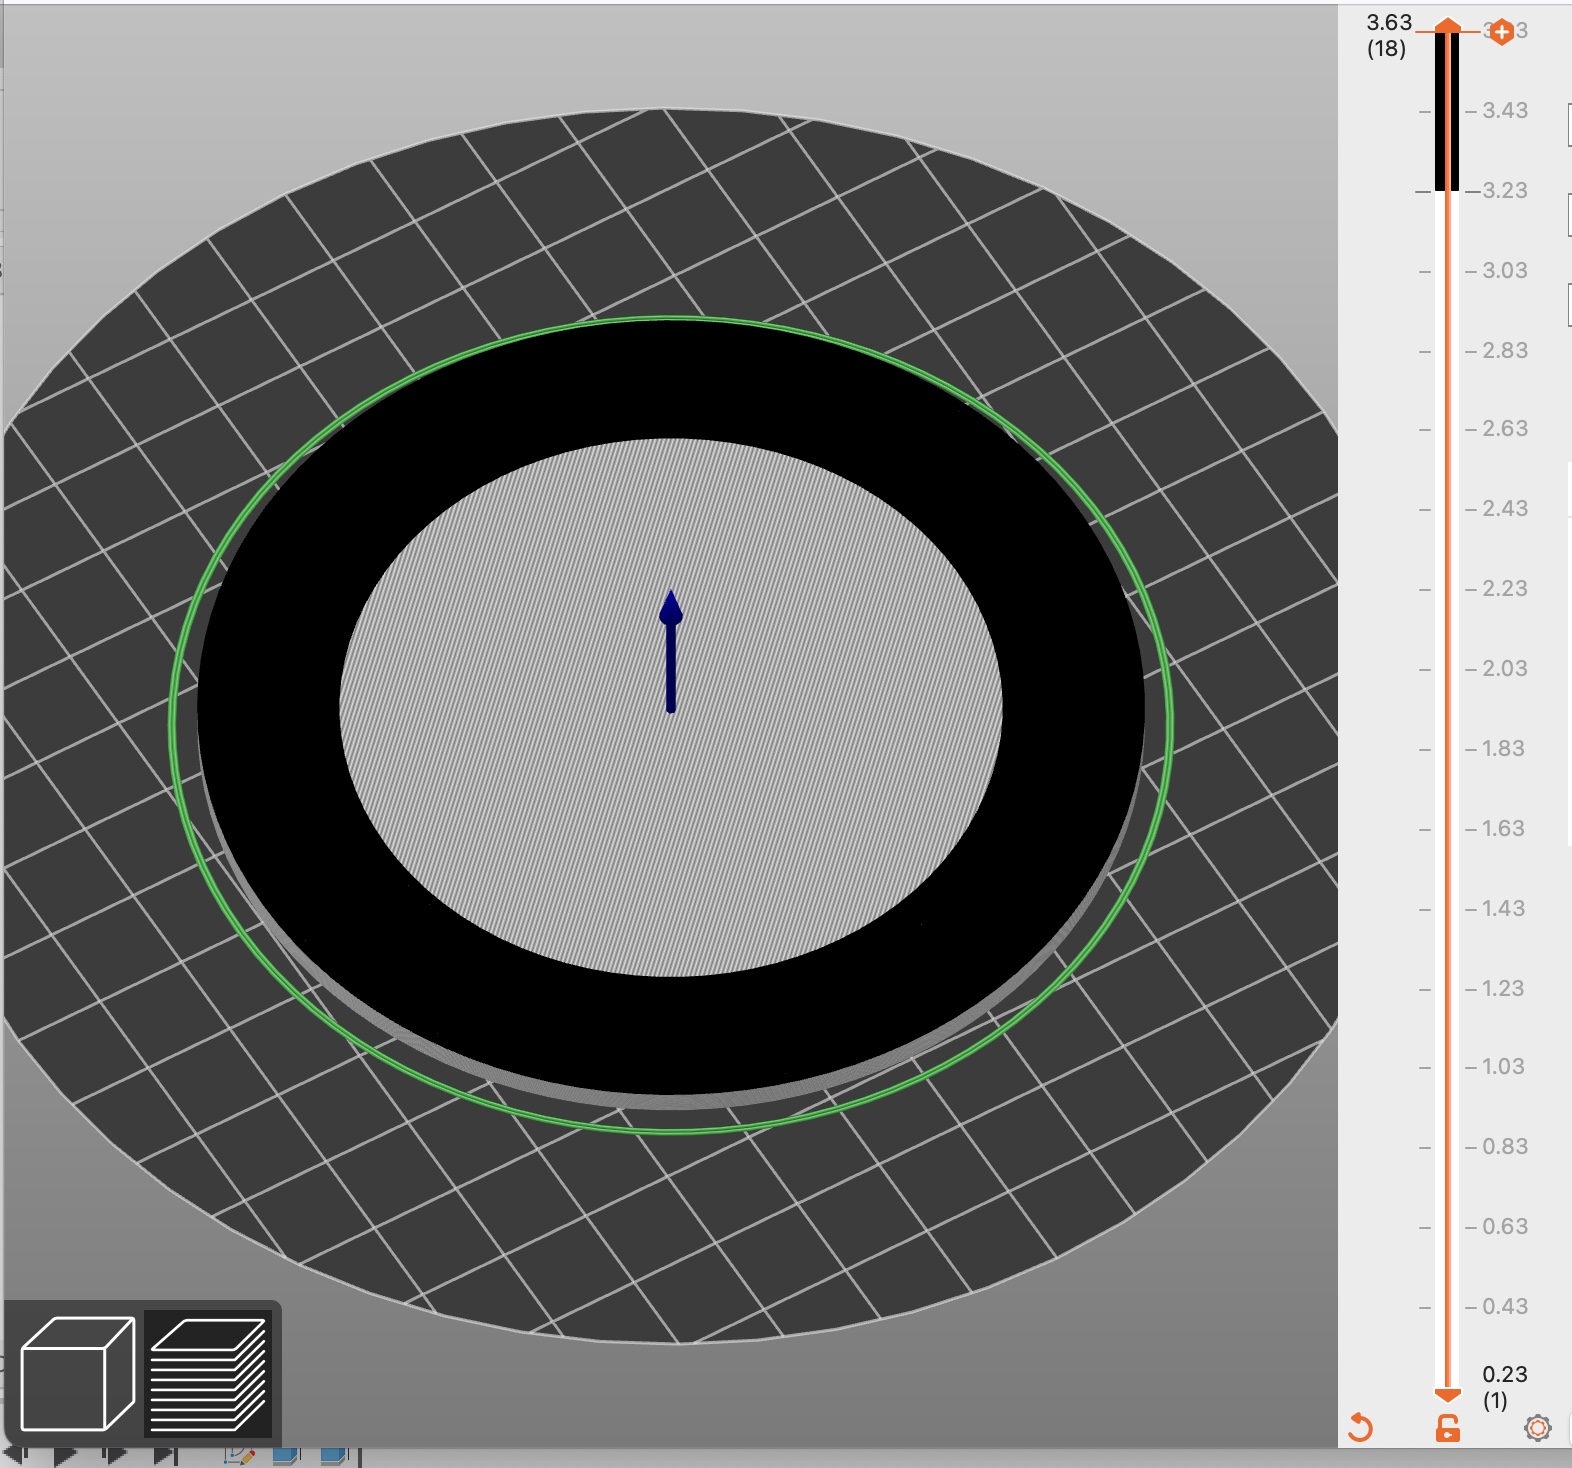Click the 2.23 height mark on ruler

(x=1505, y=589)
